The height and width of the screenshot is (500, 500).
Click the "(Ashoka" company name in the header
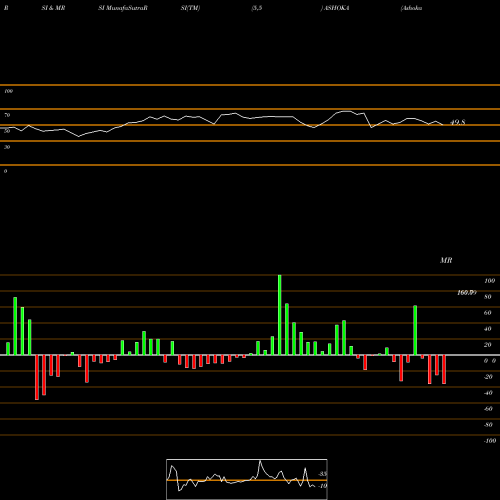coord(411,8)
